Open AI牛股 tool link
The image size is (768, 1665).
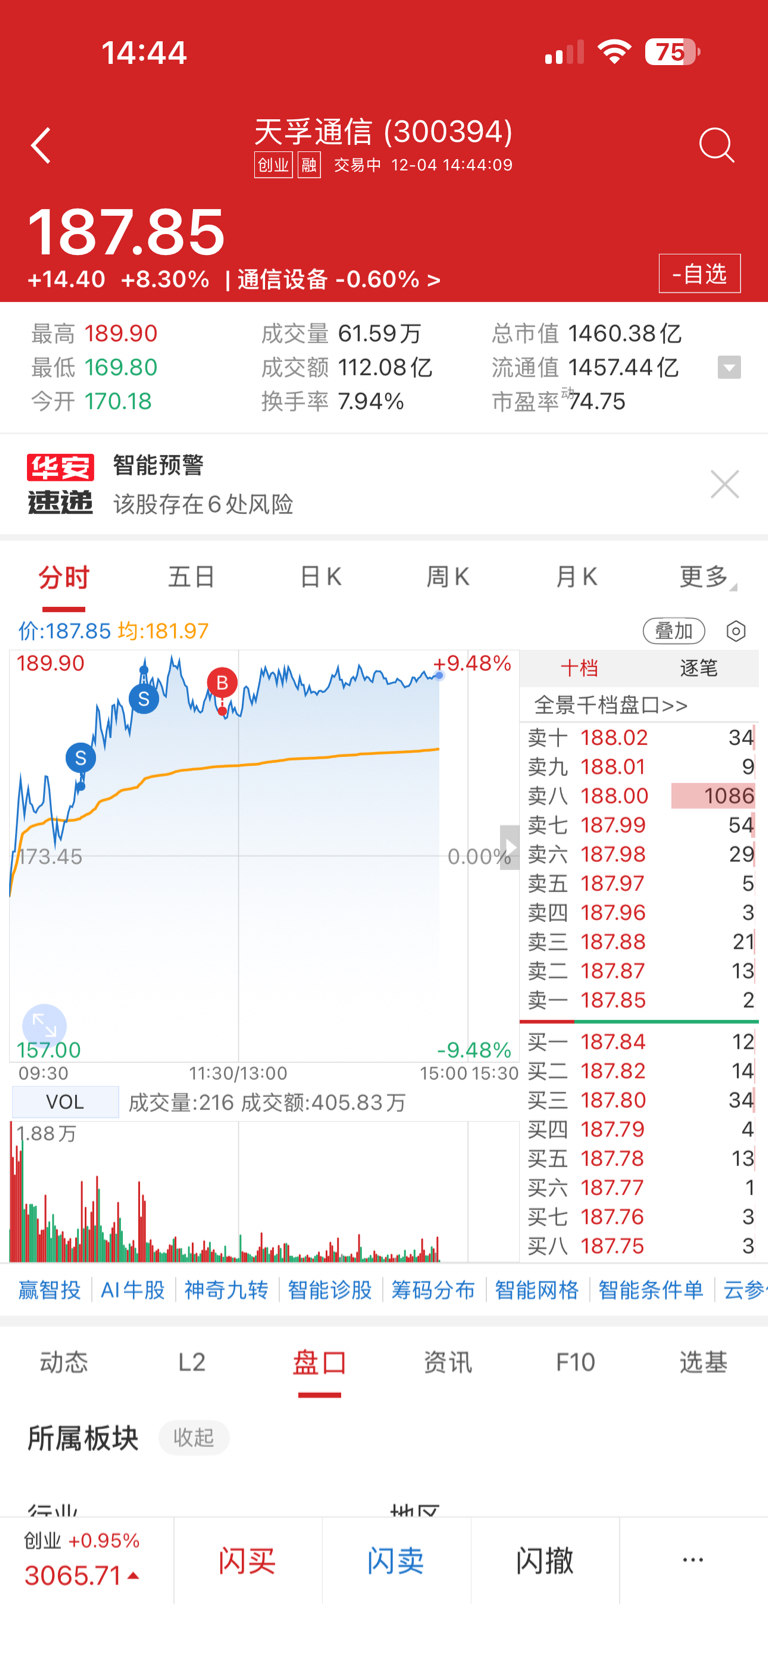pos(133,1290)
